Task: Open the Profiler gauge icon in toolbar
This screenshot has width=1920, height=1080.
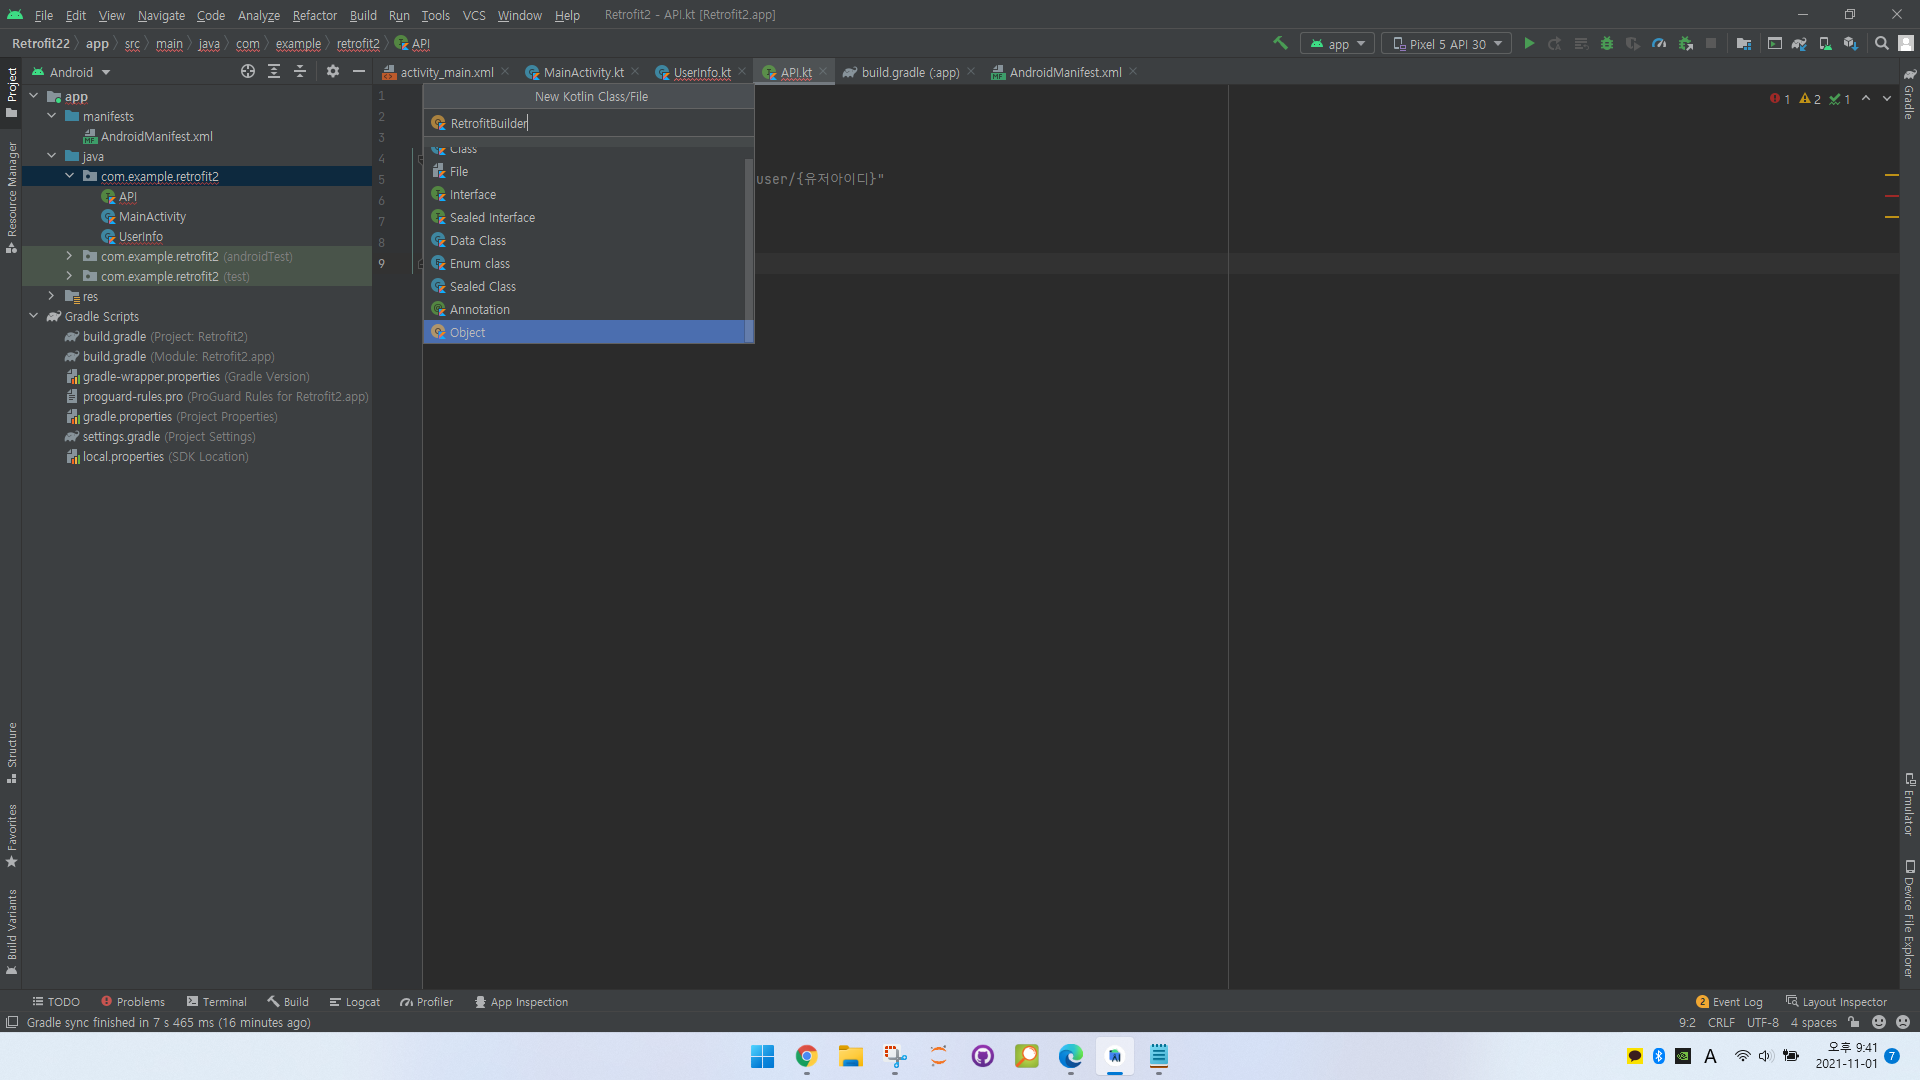Action: (1659, 44)
